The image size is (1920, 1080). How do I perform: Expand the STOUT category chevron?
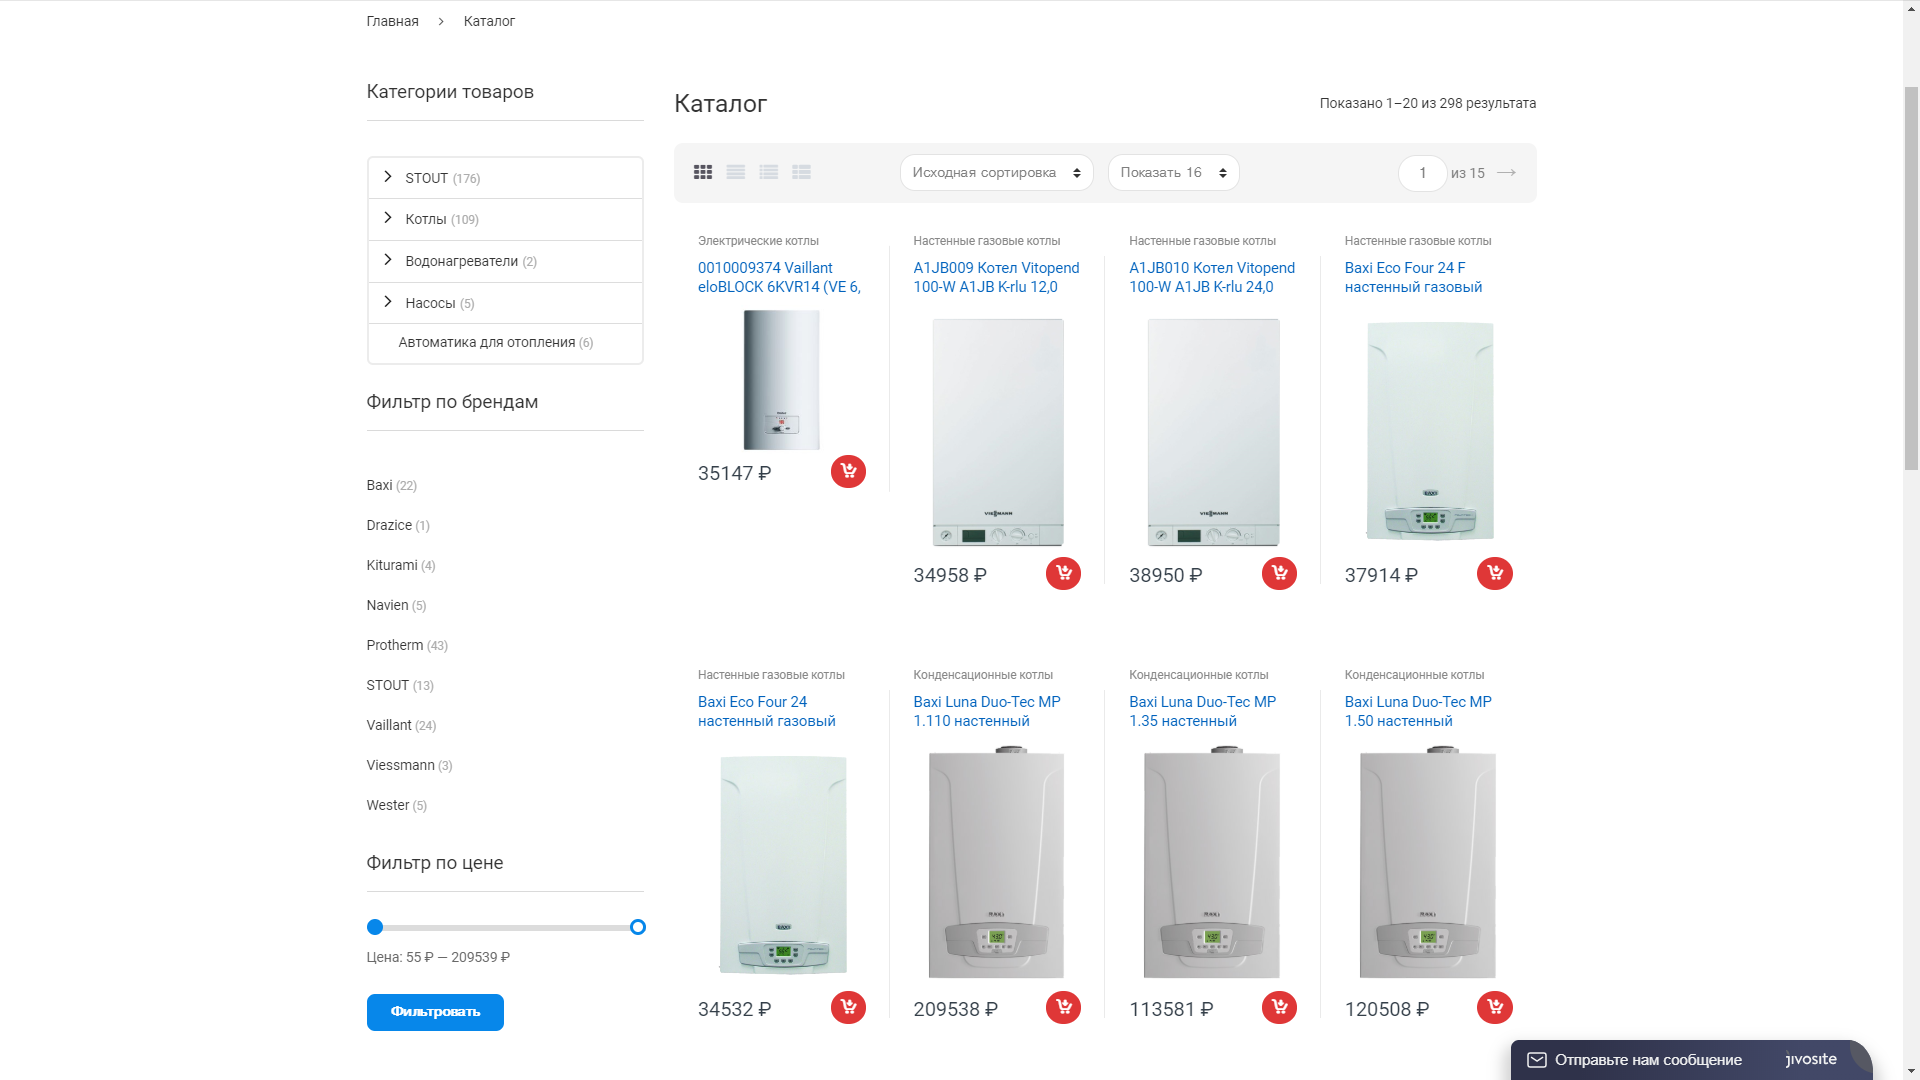click(388, 177)
